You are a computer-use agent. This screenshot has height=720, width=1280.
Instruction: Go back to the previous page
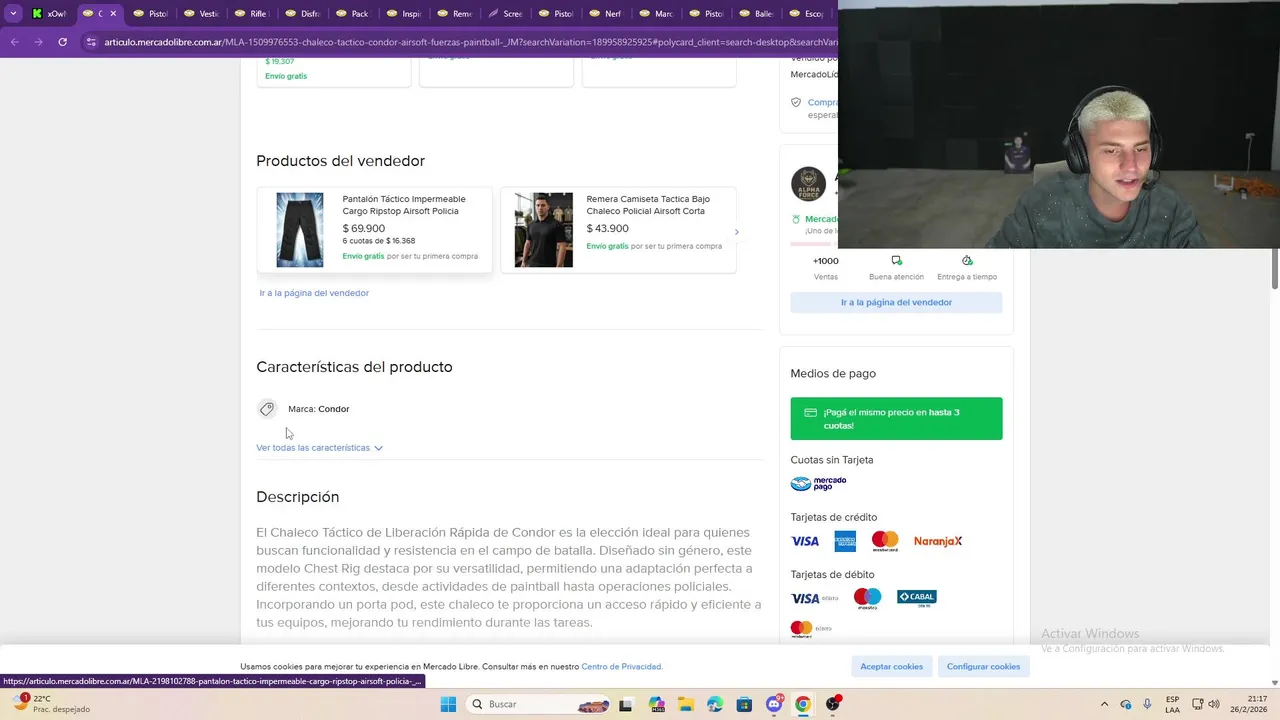14,42
